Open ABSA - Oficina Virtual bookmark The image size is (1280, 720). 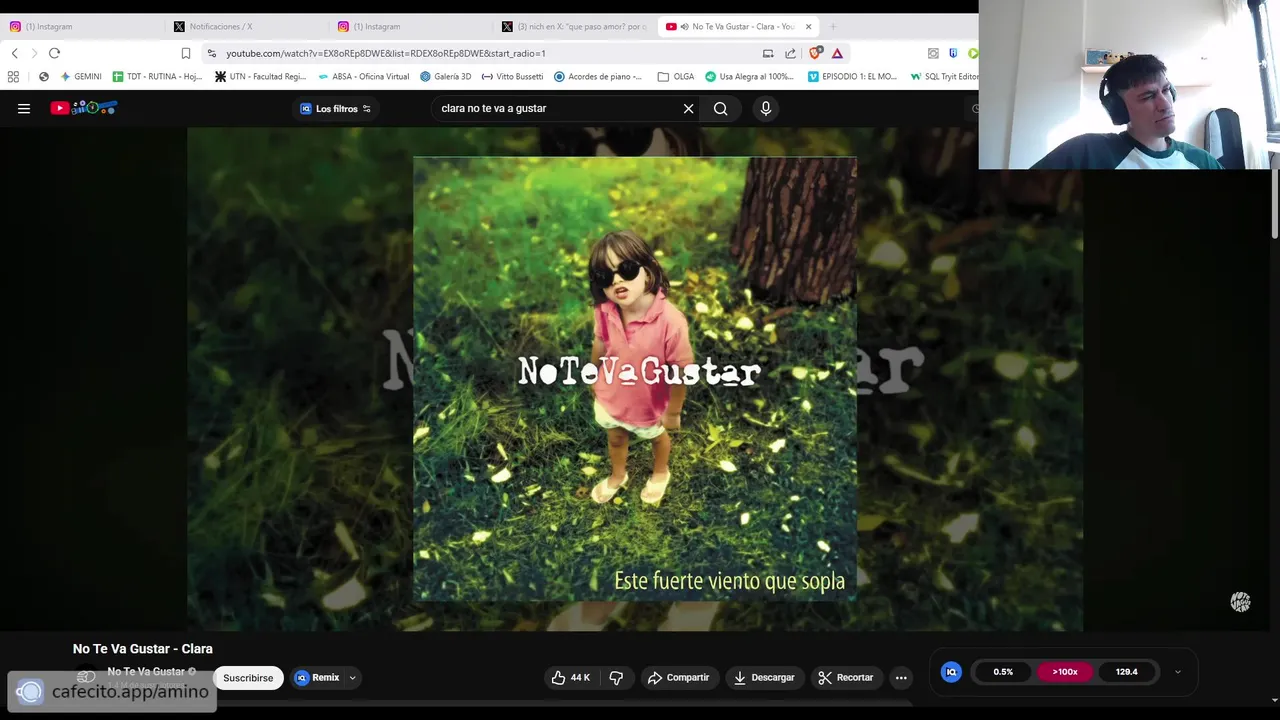[364, 76]
